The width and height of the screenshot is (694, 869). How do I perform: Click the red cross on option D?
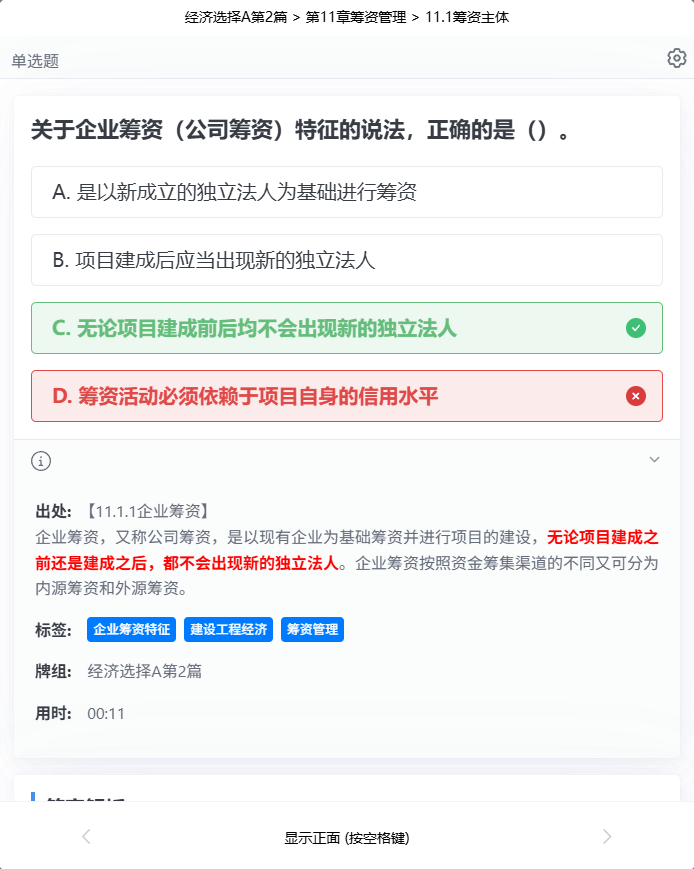click(x=636, y=396)
